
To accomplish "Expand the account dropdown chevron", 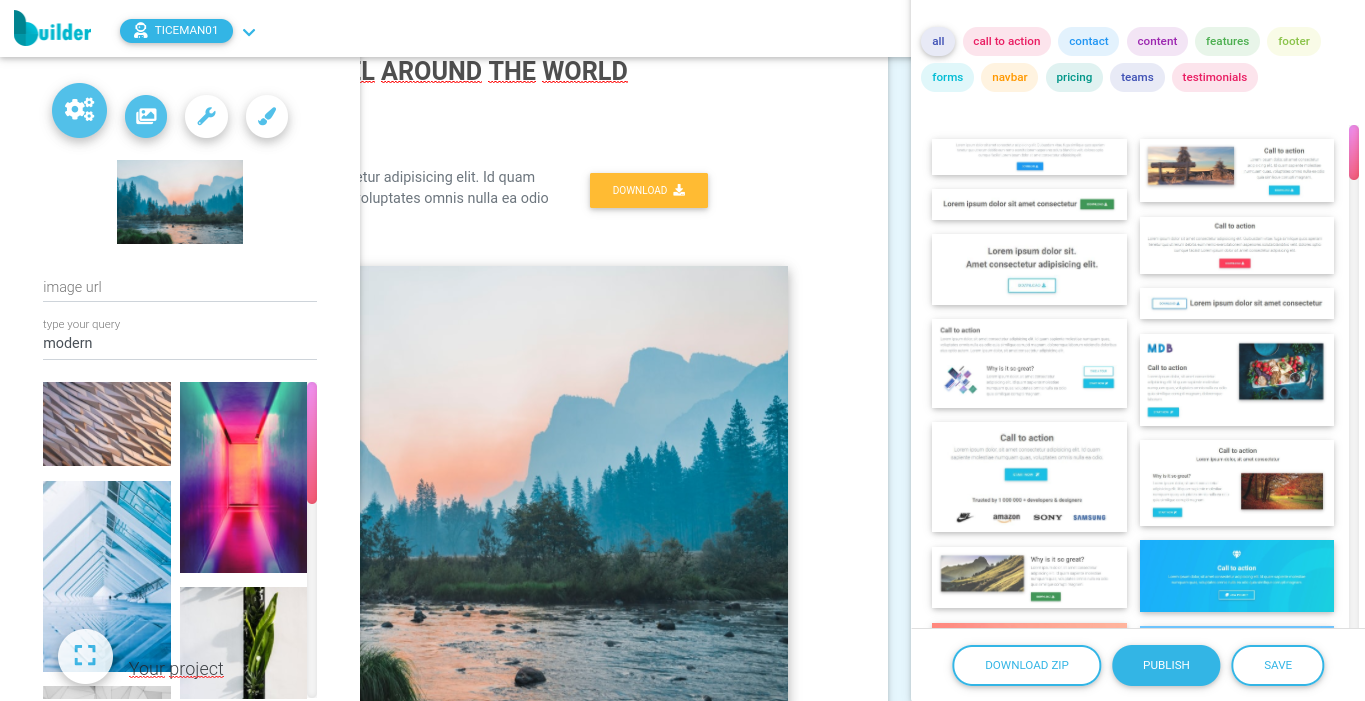I will click(x=249, y=32).
